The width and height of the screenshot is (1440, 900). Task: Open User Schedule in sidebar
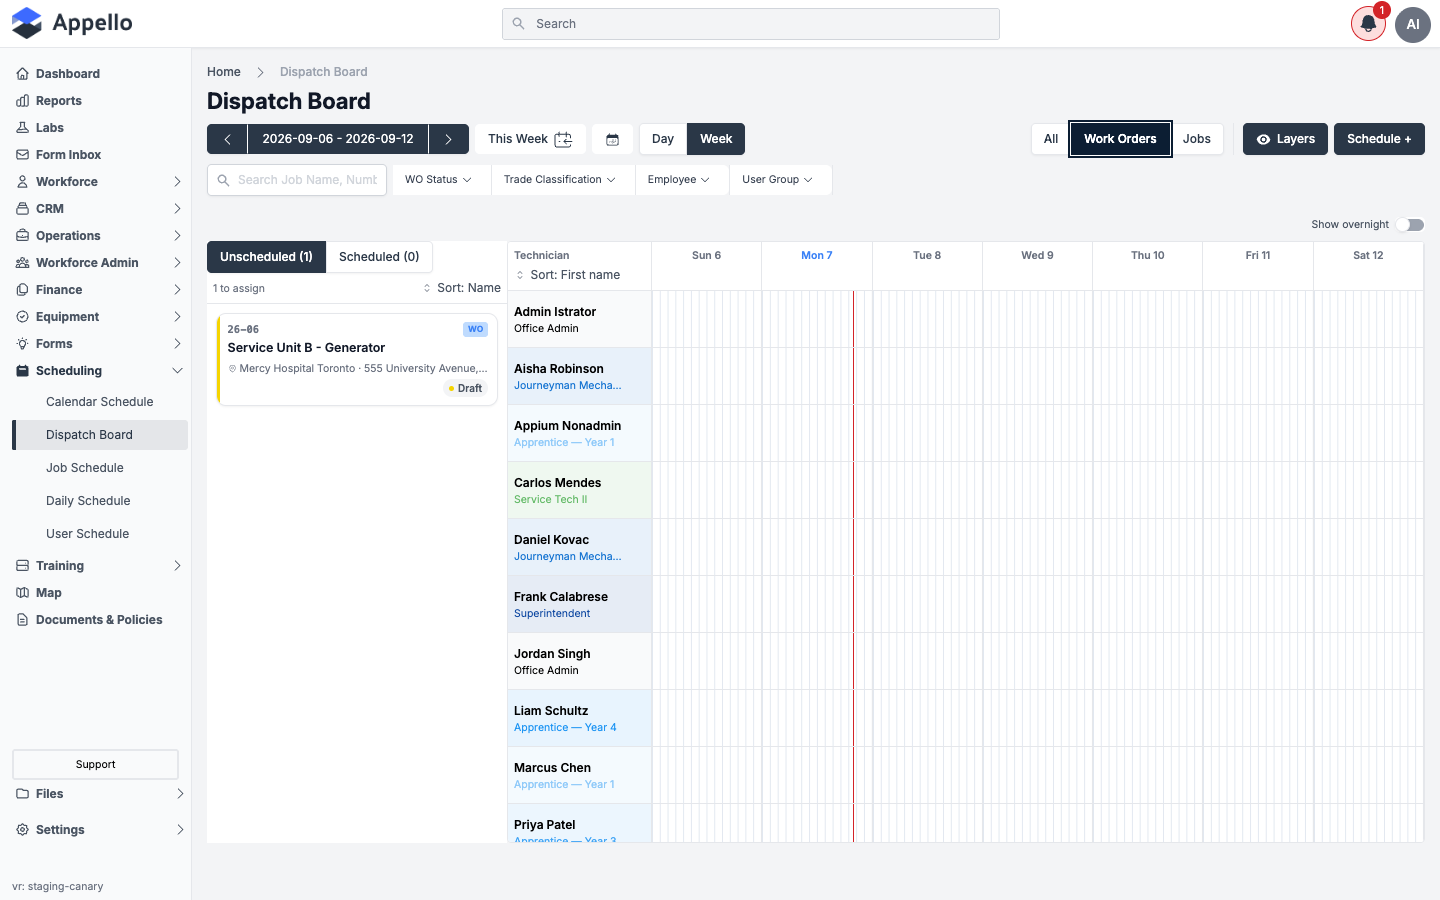[100, 534]
